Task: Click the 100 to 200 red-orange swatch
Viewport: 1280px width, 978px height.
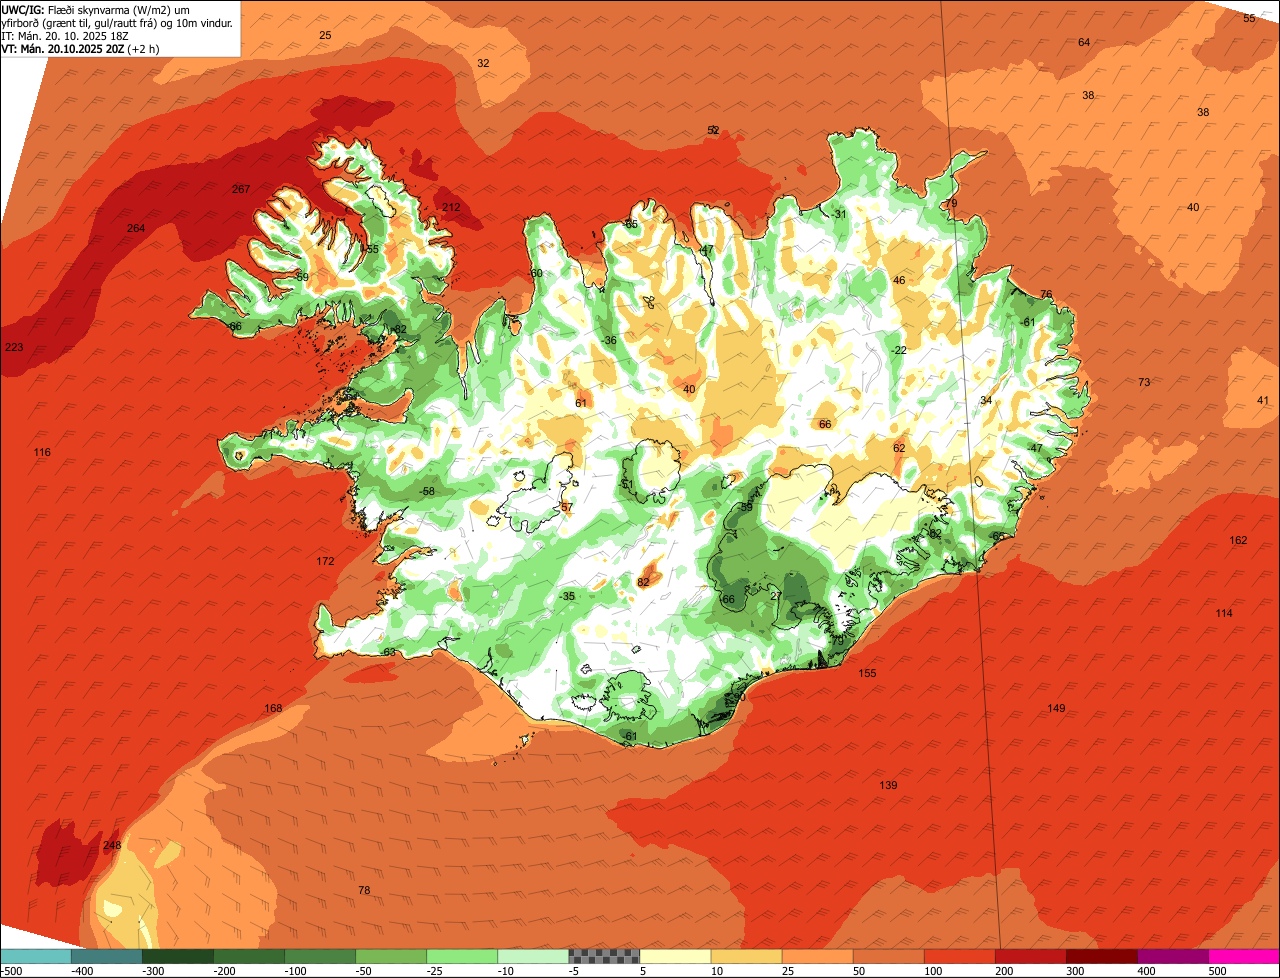Action: (x=959, y=956)
